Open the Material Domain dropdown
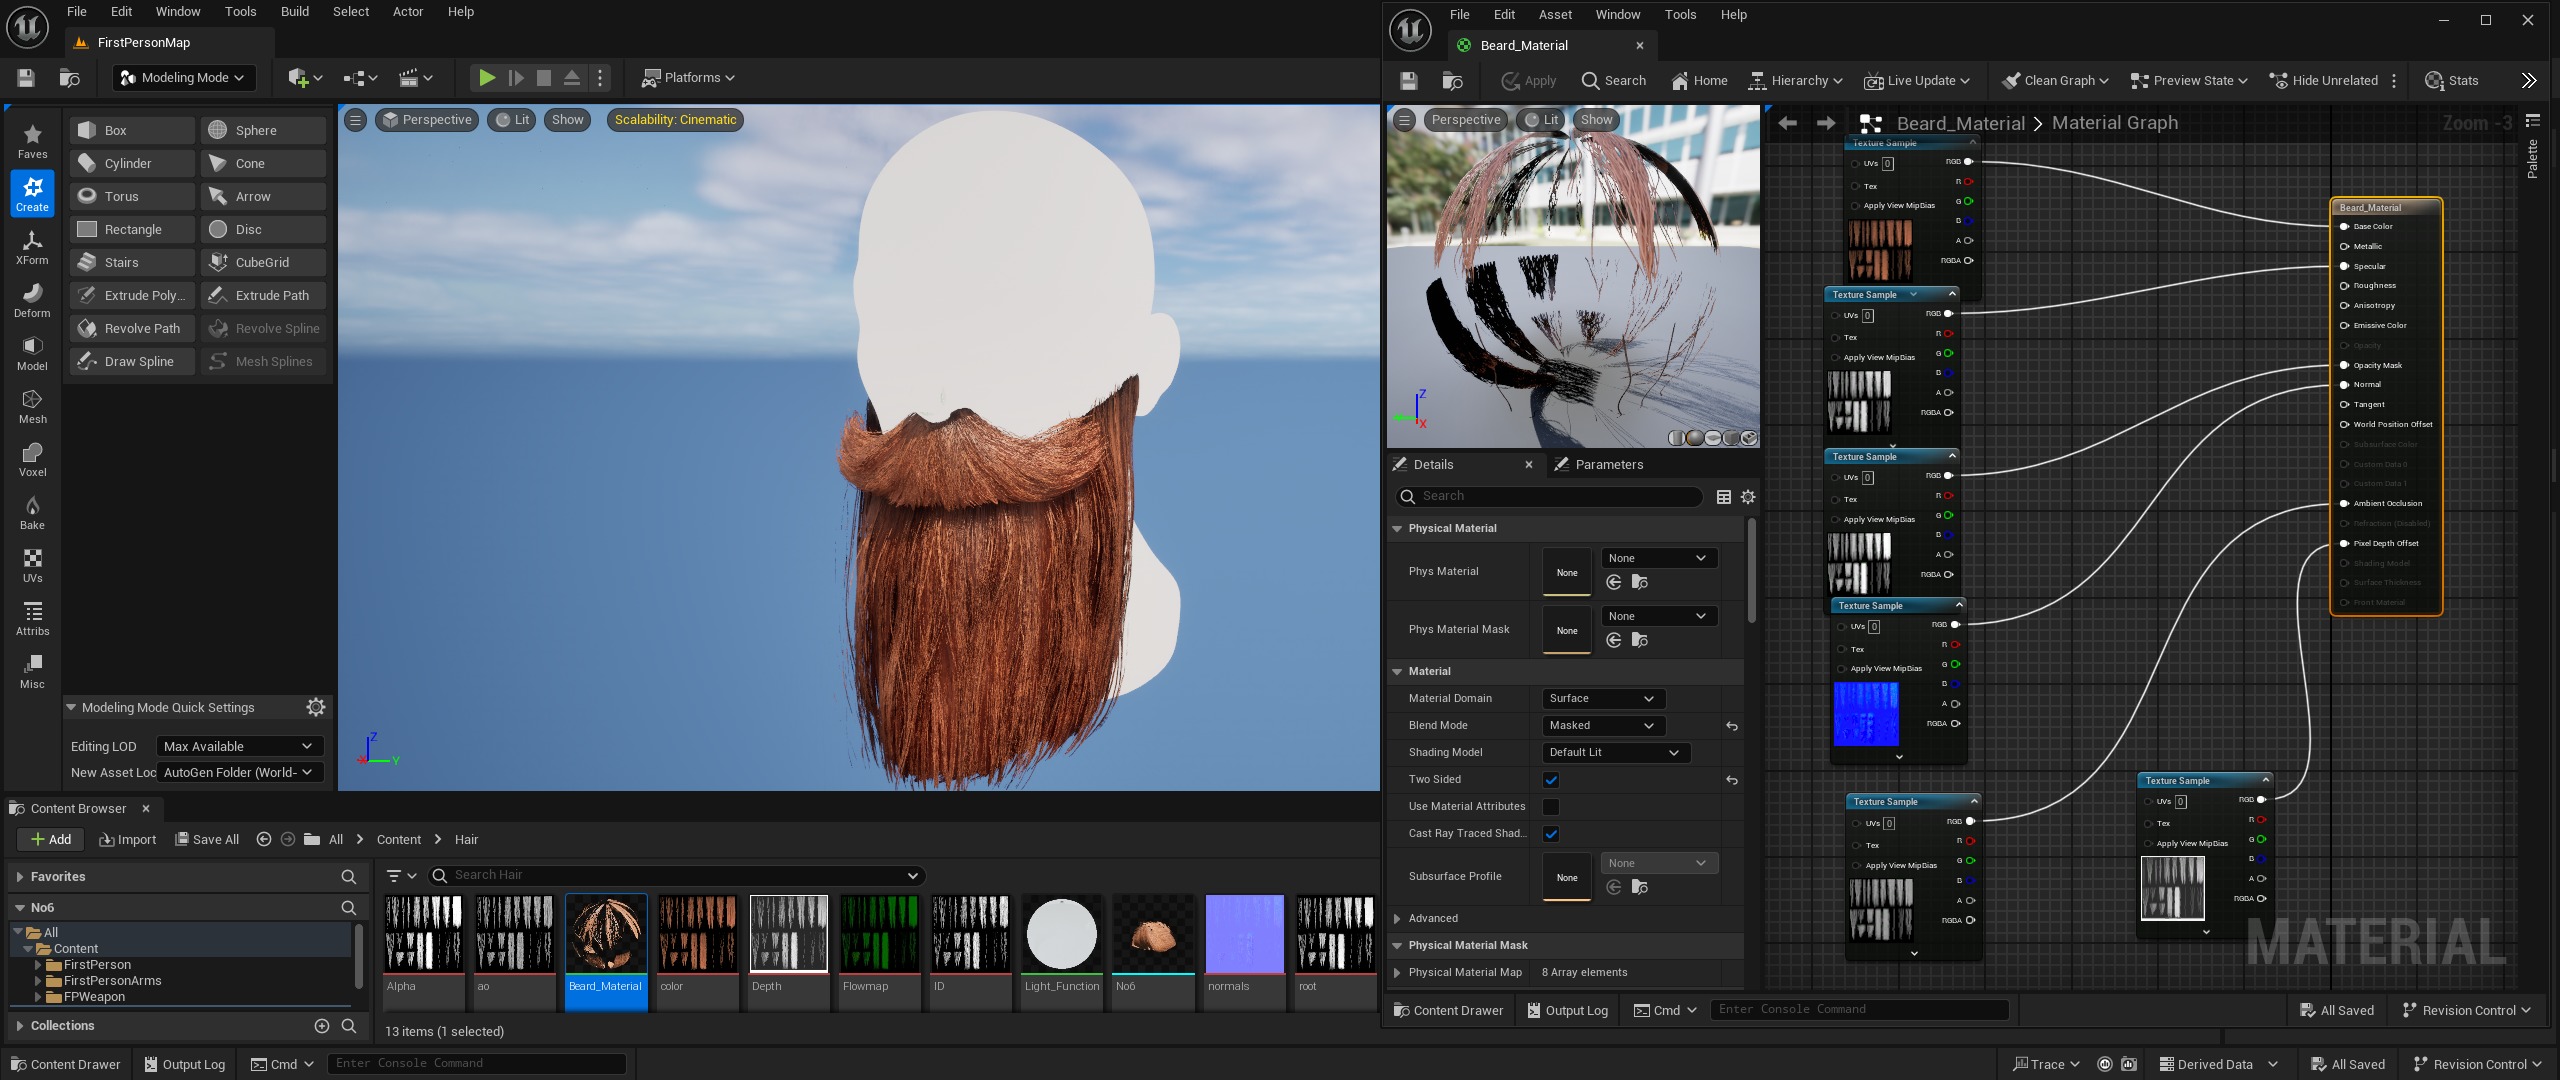Image resolution: width=2560 pixels, height=1080 pixels. (x=1603, y=699)
